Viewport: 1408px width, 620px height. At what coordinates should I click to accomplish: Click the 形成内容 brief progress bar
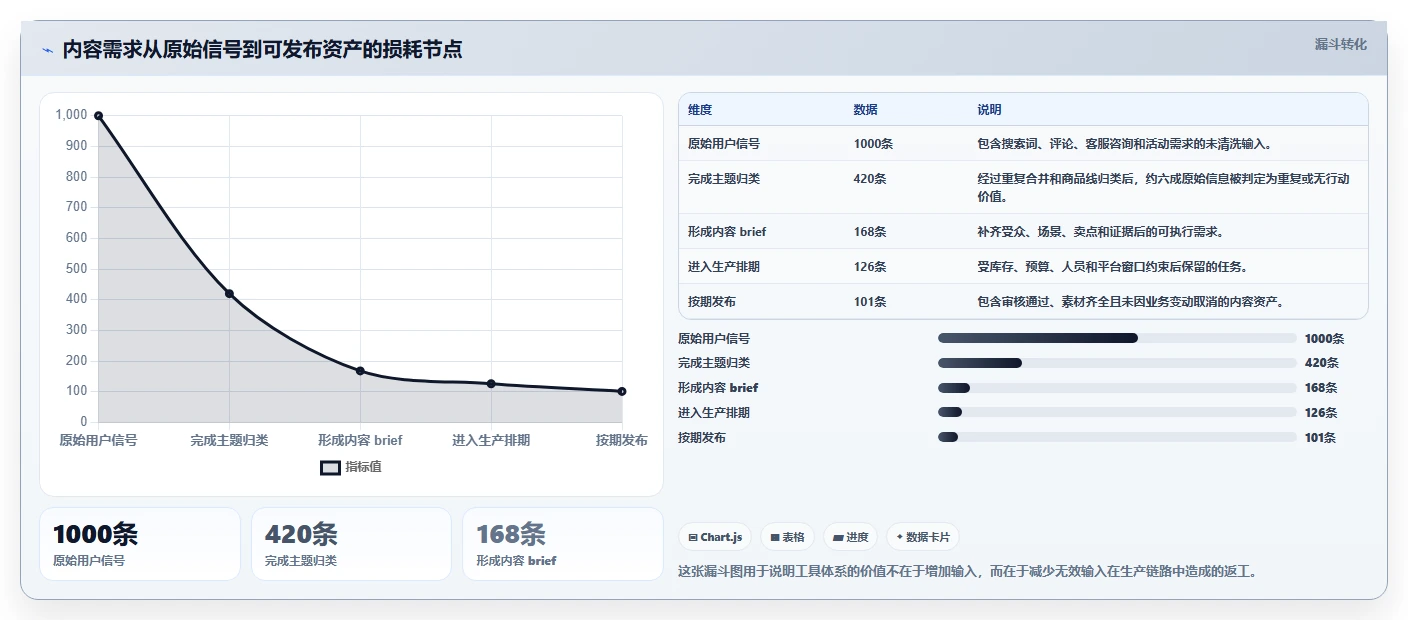[1117, 388]
